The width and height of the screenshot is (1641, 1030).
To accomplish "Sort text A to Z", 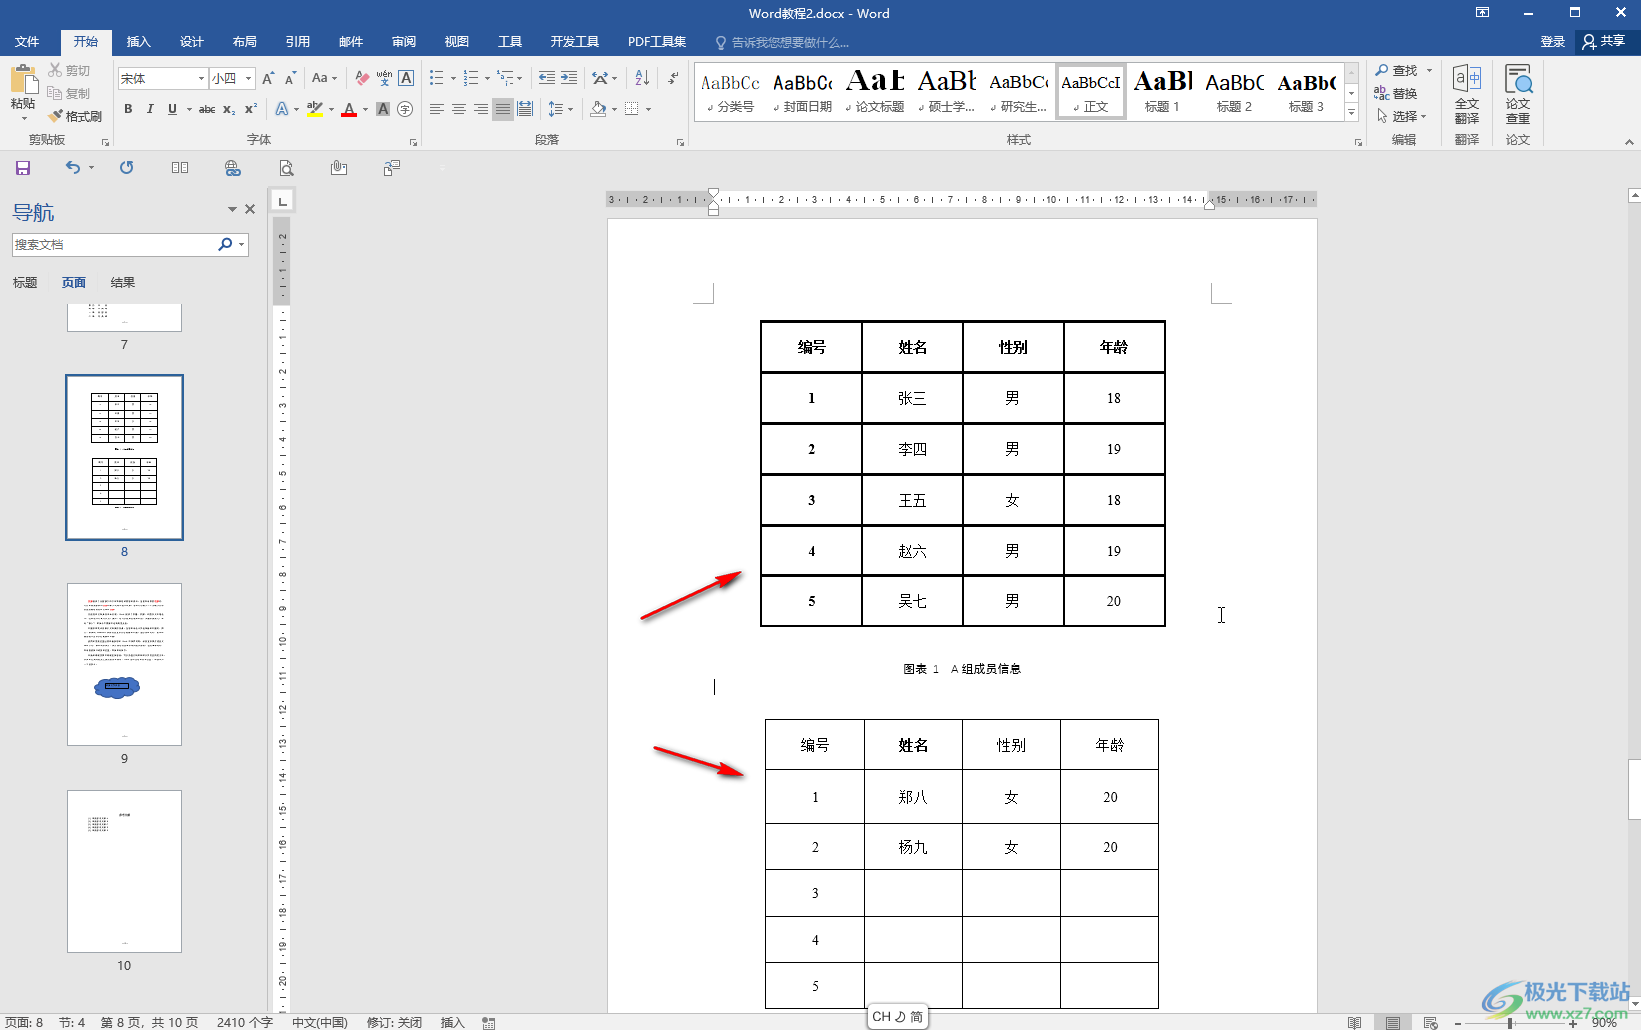I will click(642, 78).
